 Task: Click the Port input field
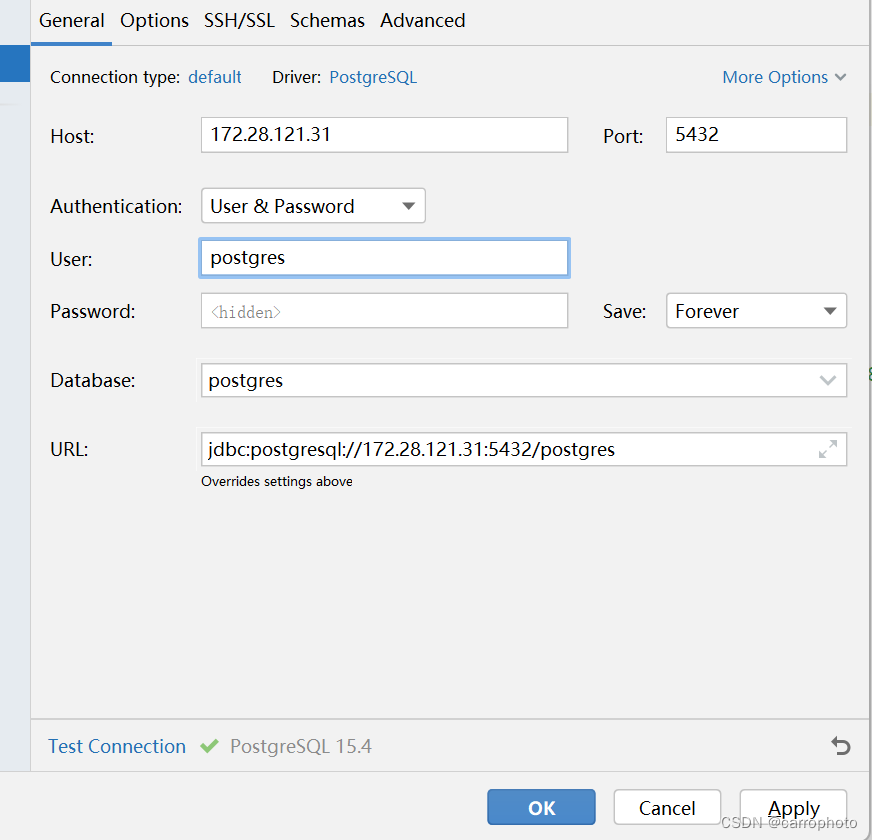[756, 135]
